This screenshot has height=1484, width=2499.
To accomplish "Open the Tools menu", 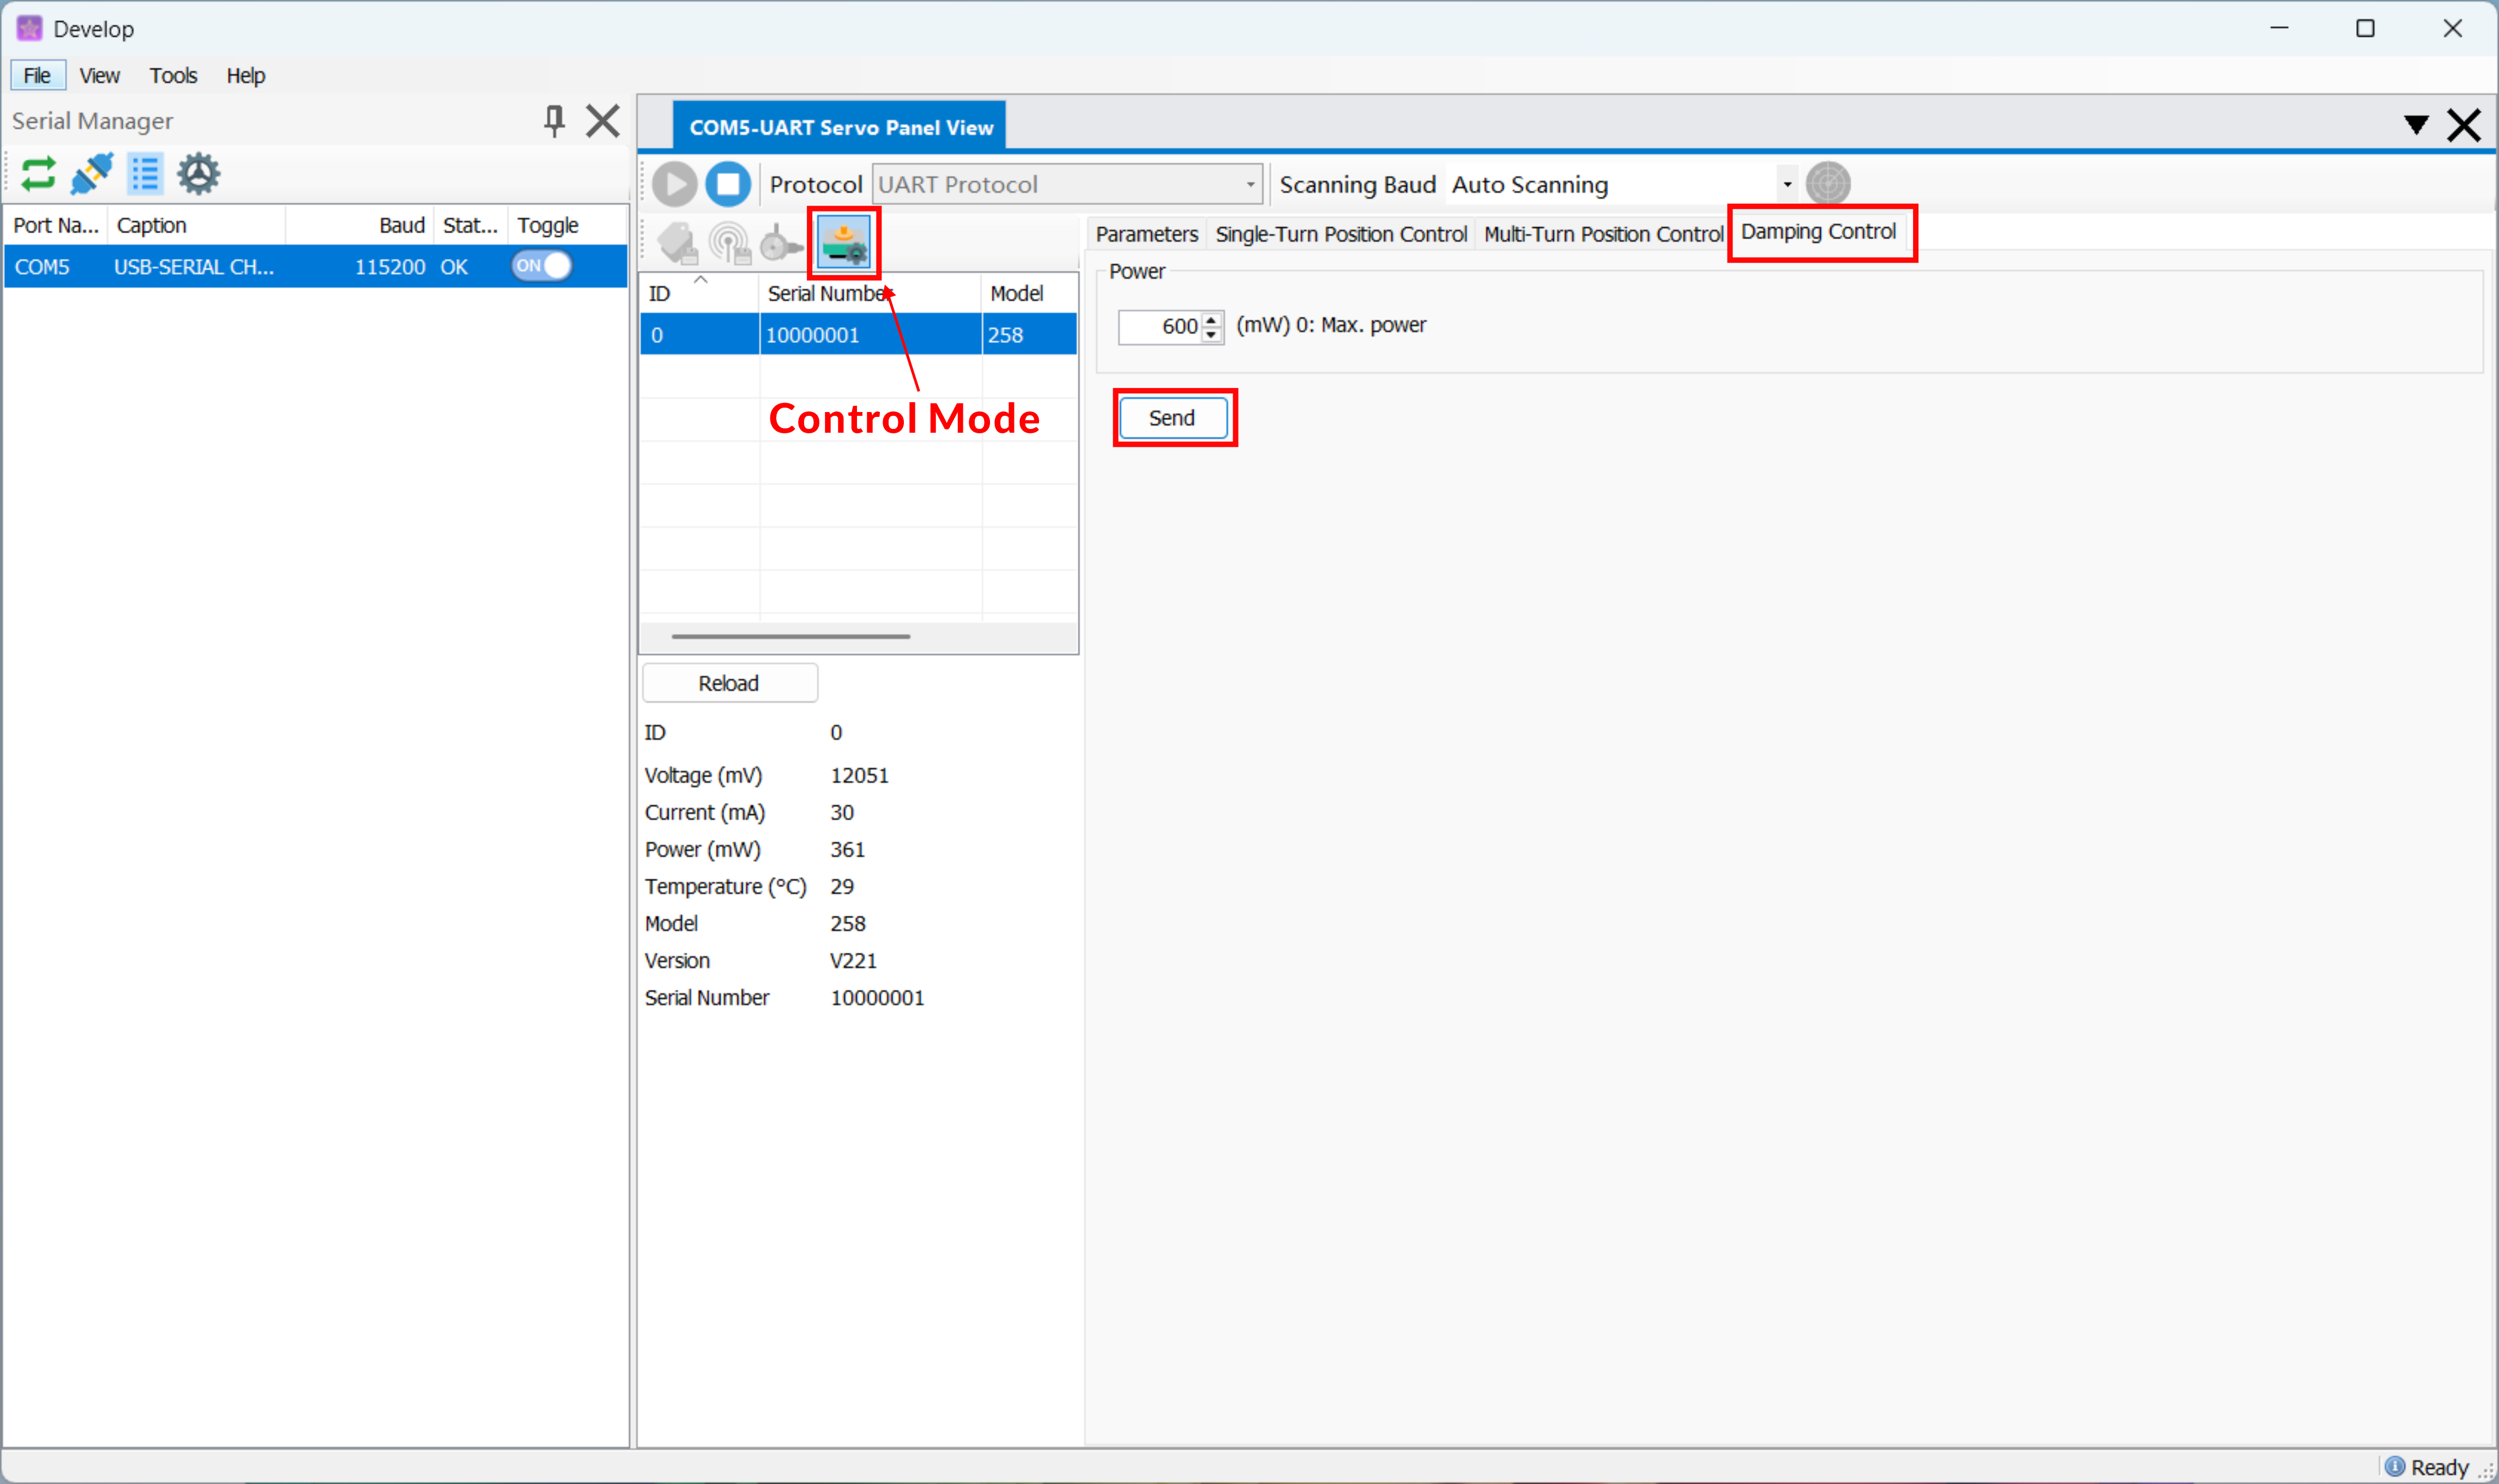I will (173, 76).
